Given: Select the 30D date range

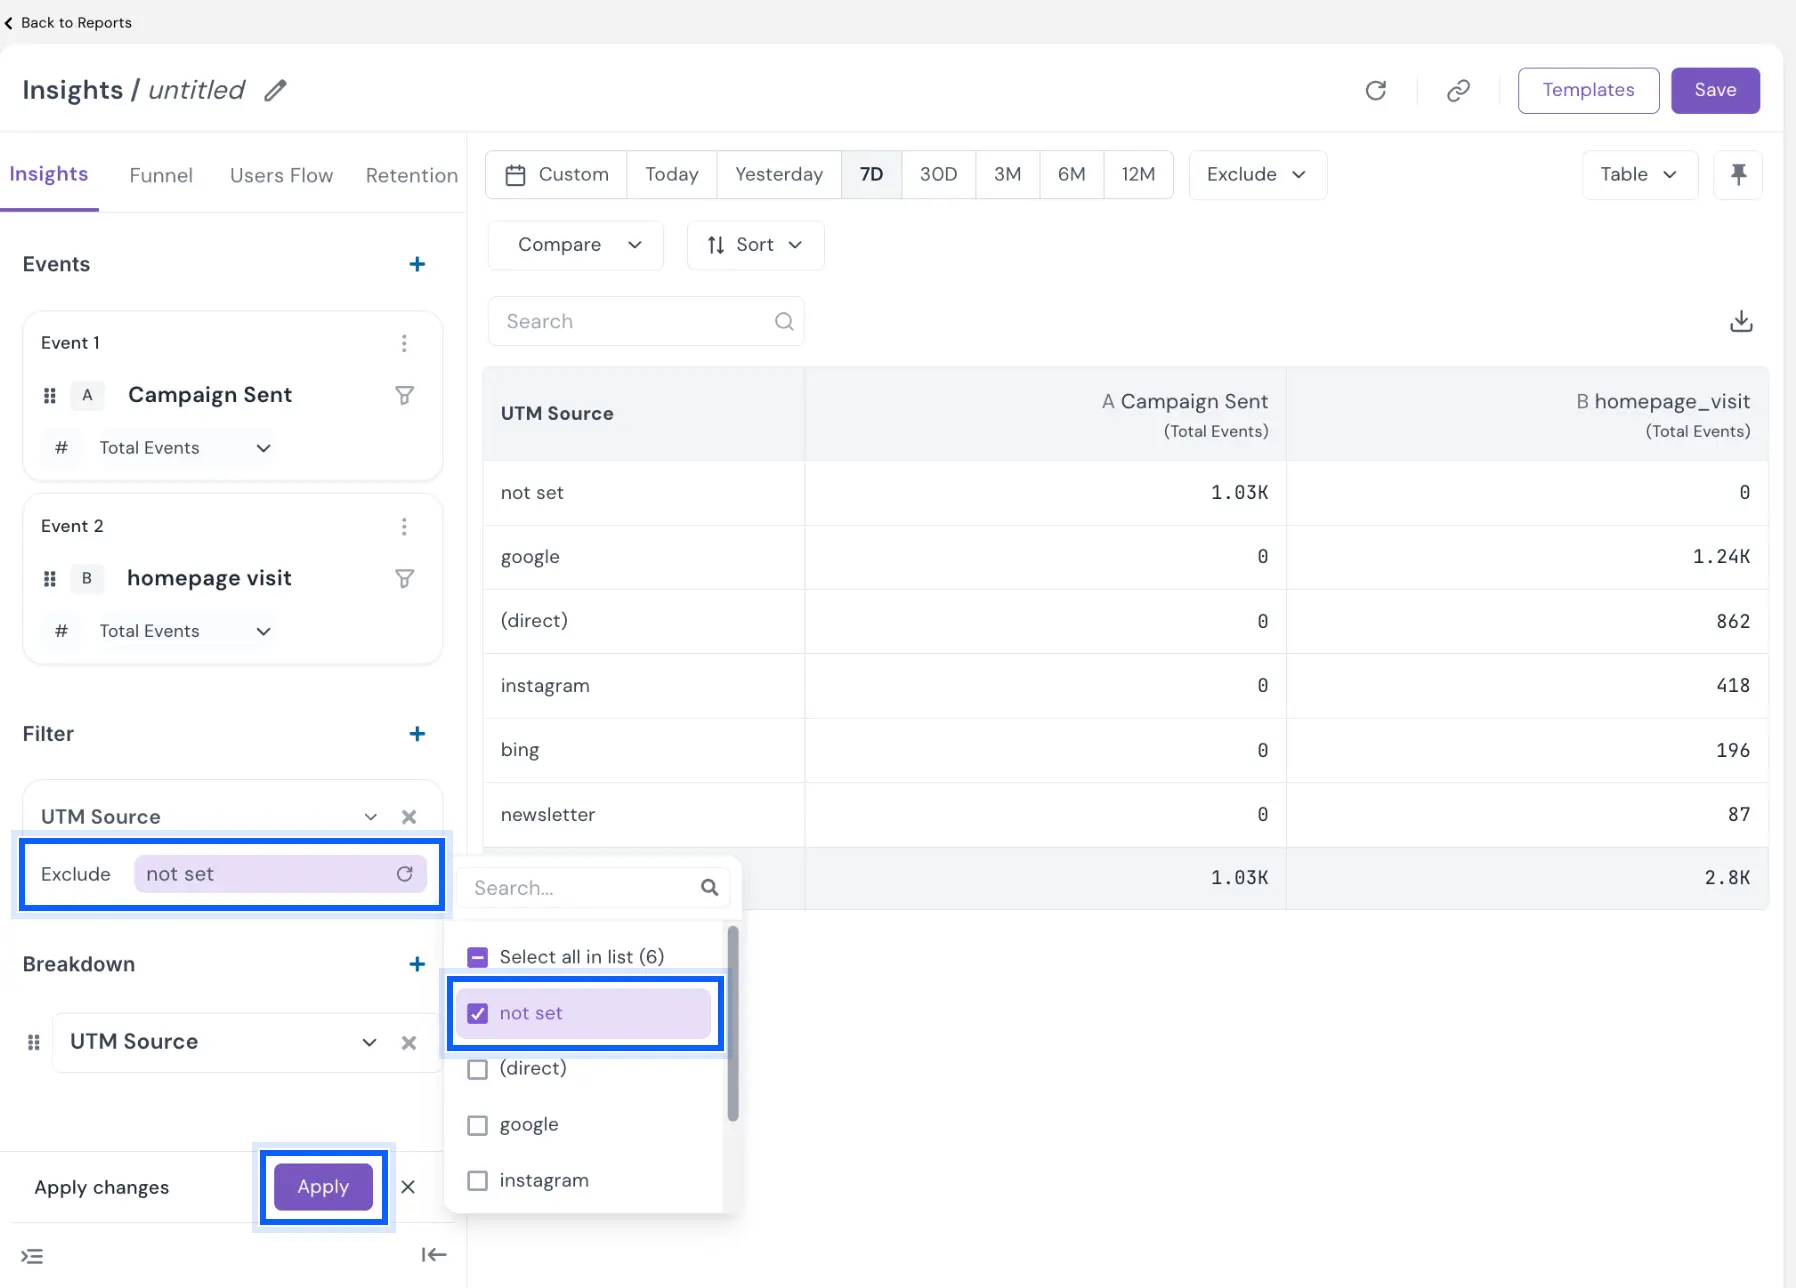Looking at the screenshot, I should (938, 175).
